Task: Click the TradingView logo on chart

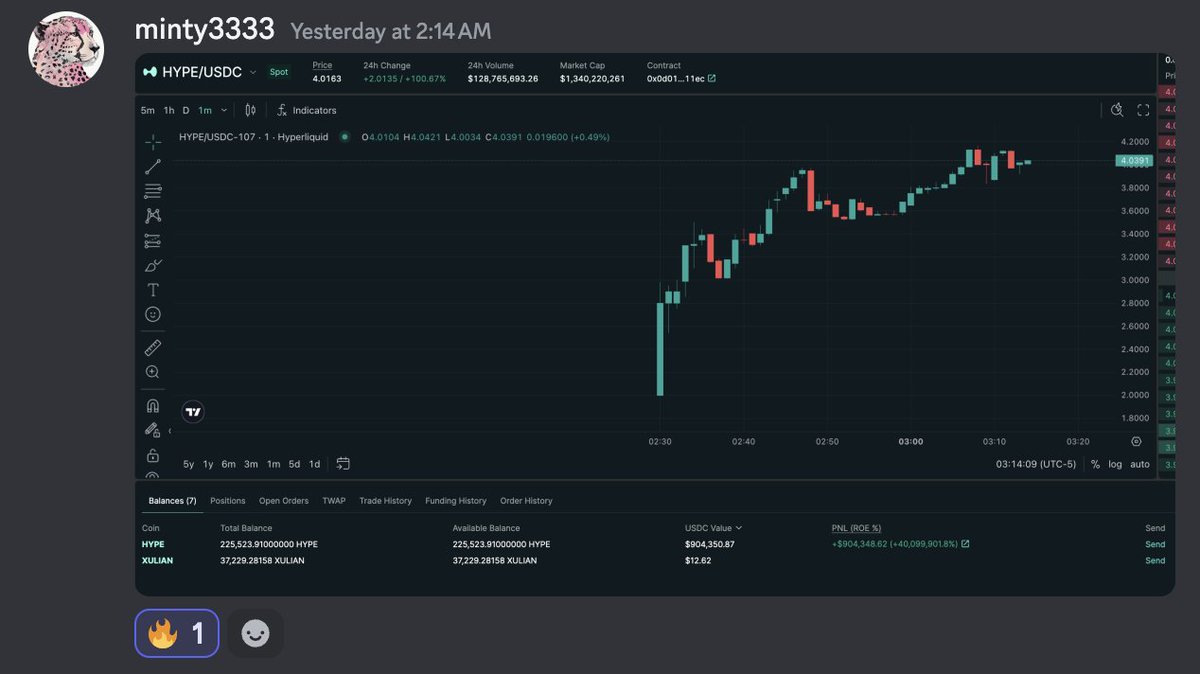Action: click(193, 412)
